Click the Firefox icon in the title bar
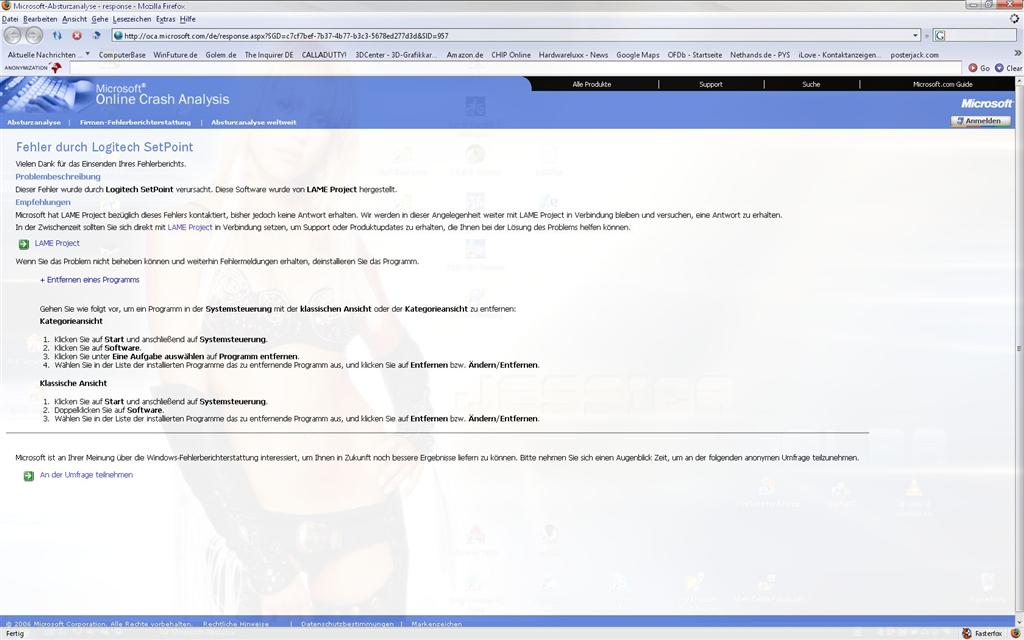This screenshot has height=640, width=1024. click(6, 5)
